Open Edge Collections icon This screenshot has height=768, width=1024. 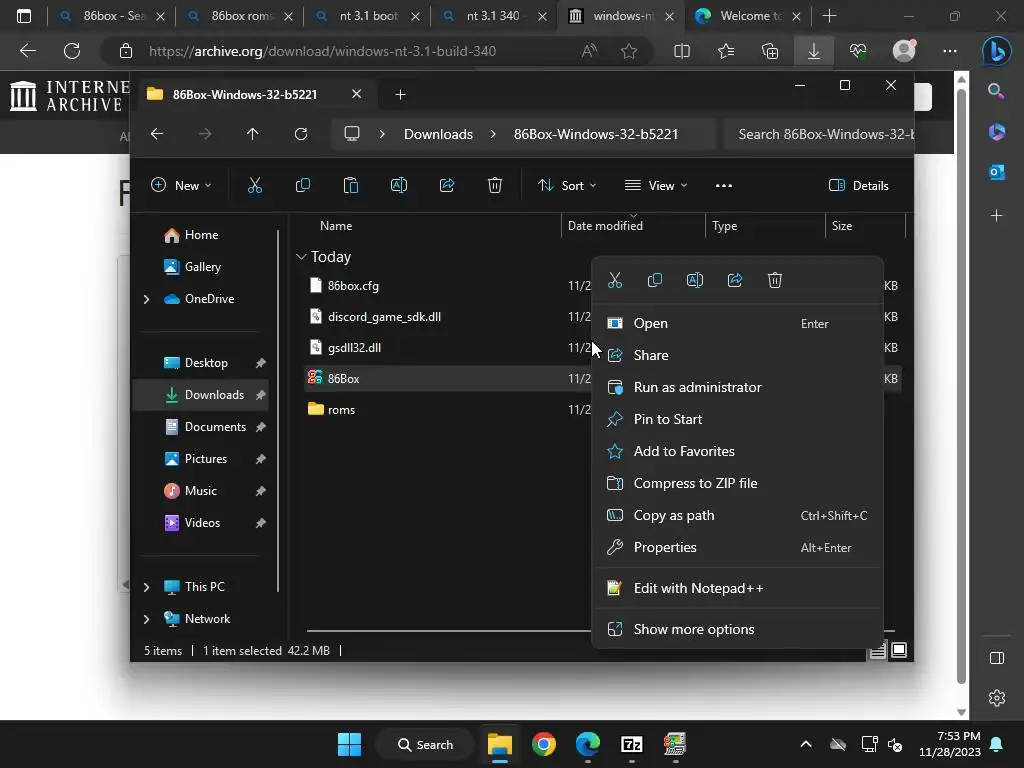[770, 51]
